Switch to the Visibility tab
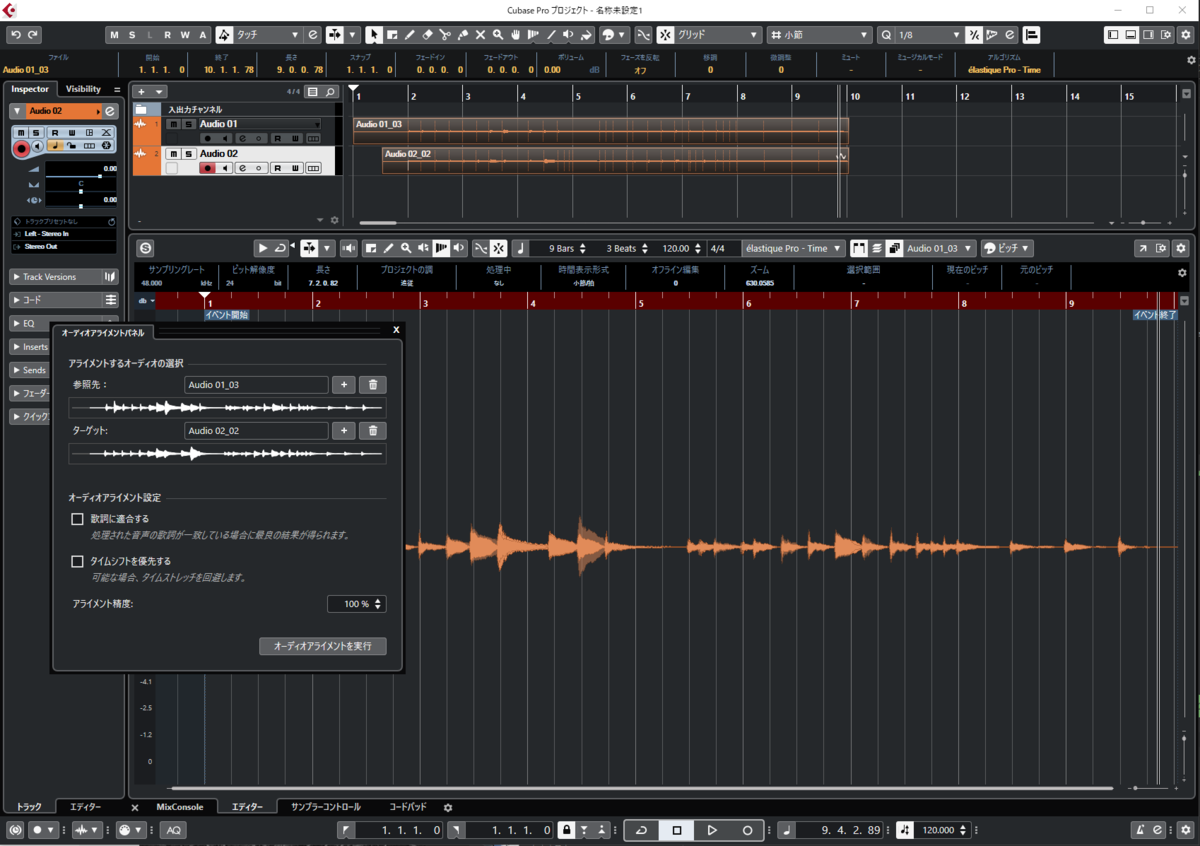 tap(83, 89)
